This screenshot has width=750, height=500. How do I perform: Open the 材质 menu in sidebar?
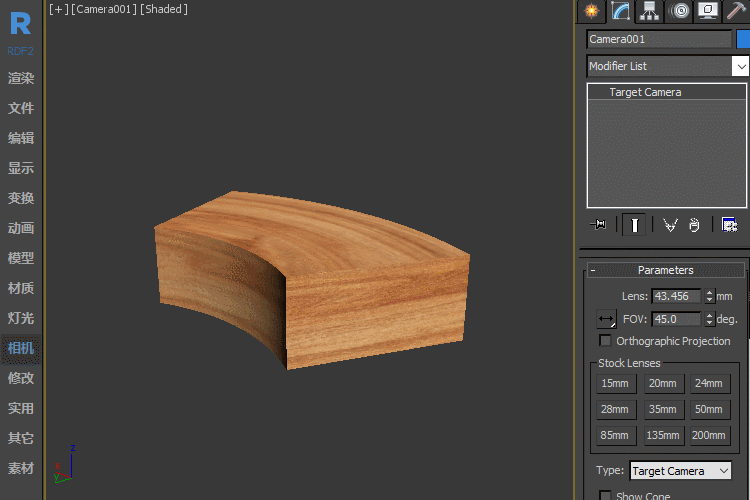pyautogui.click(x=21, y=288)
